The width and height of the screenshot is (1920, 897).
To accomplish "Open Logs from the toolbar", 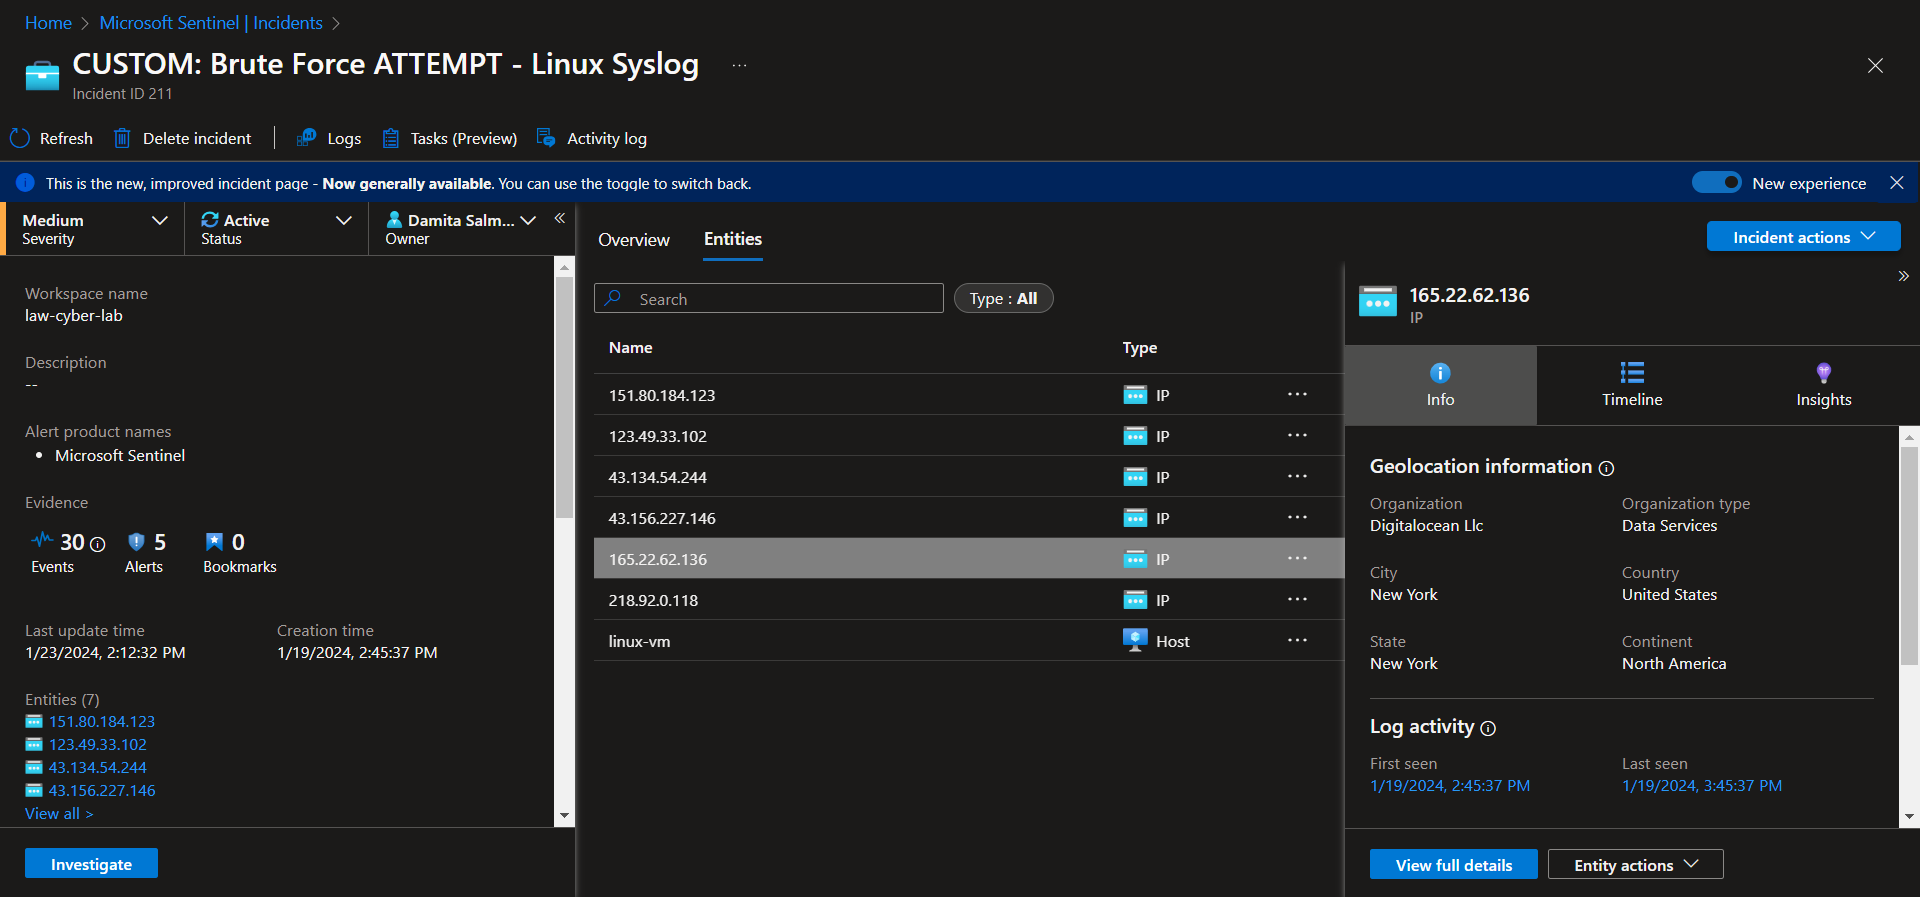I will (x=329, y=138).
